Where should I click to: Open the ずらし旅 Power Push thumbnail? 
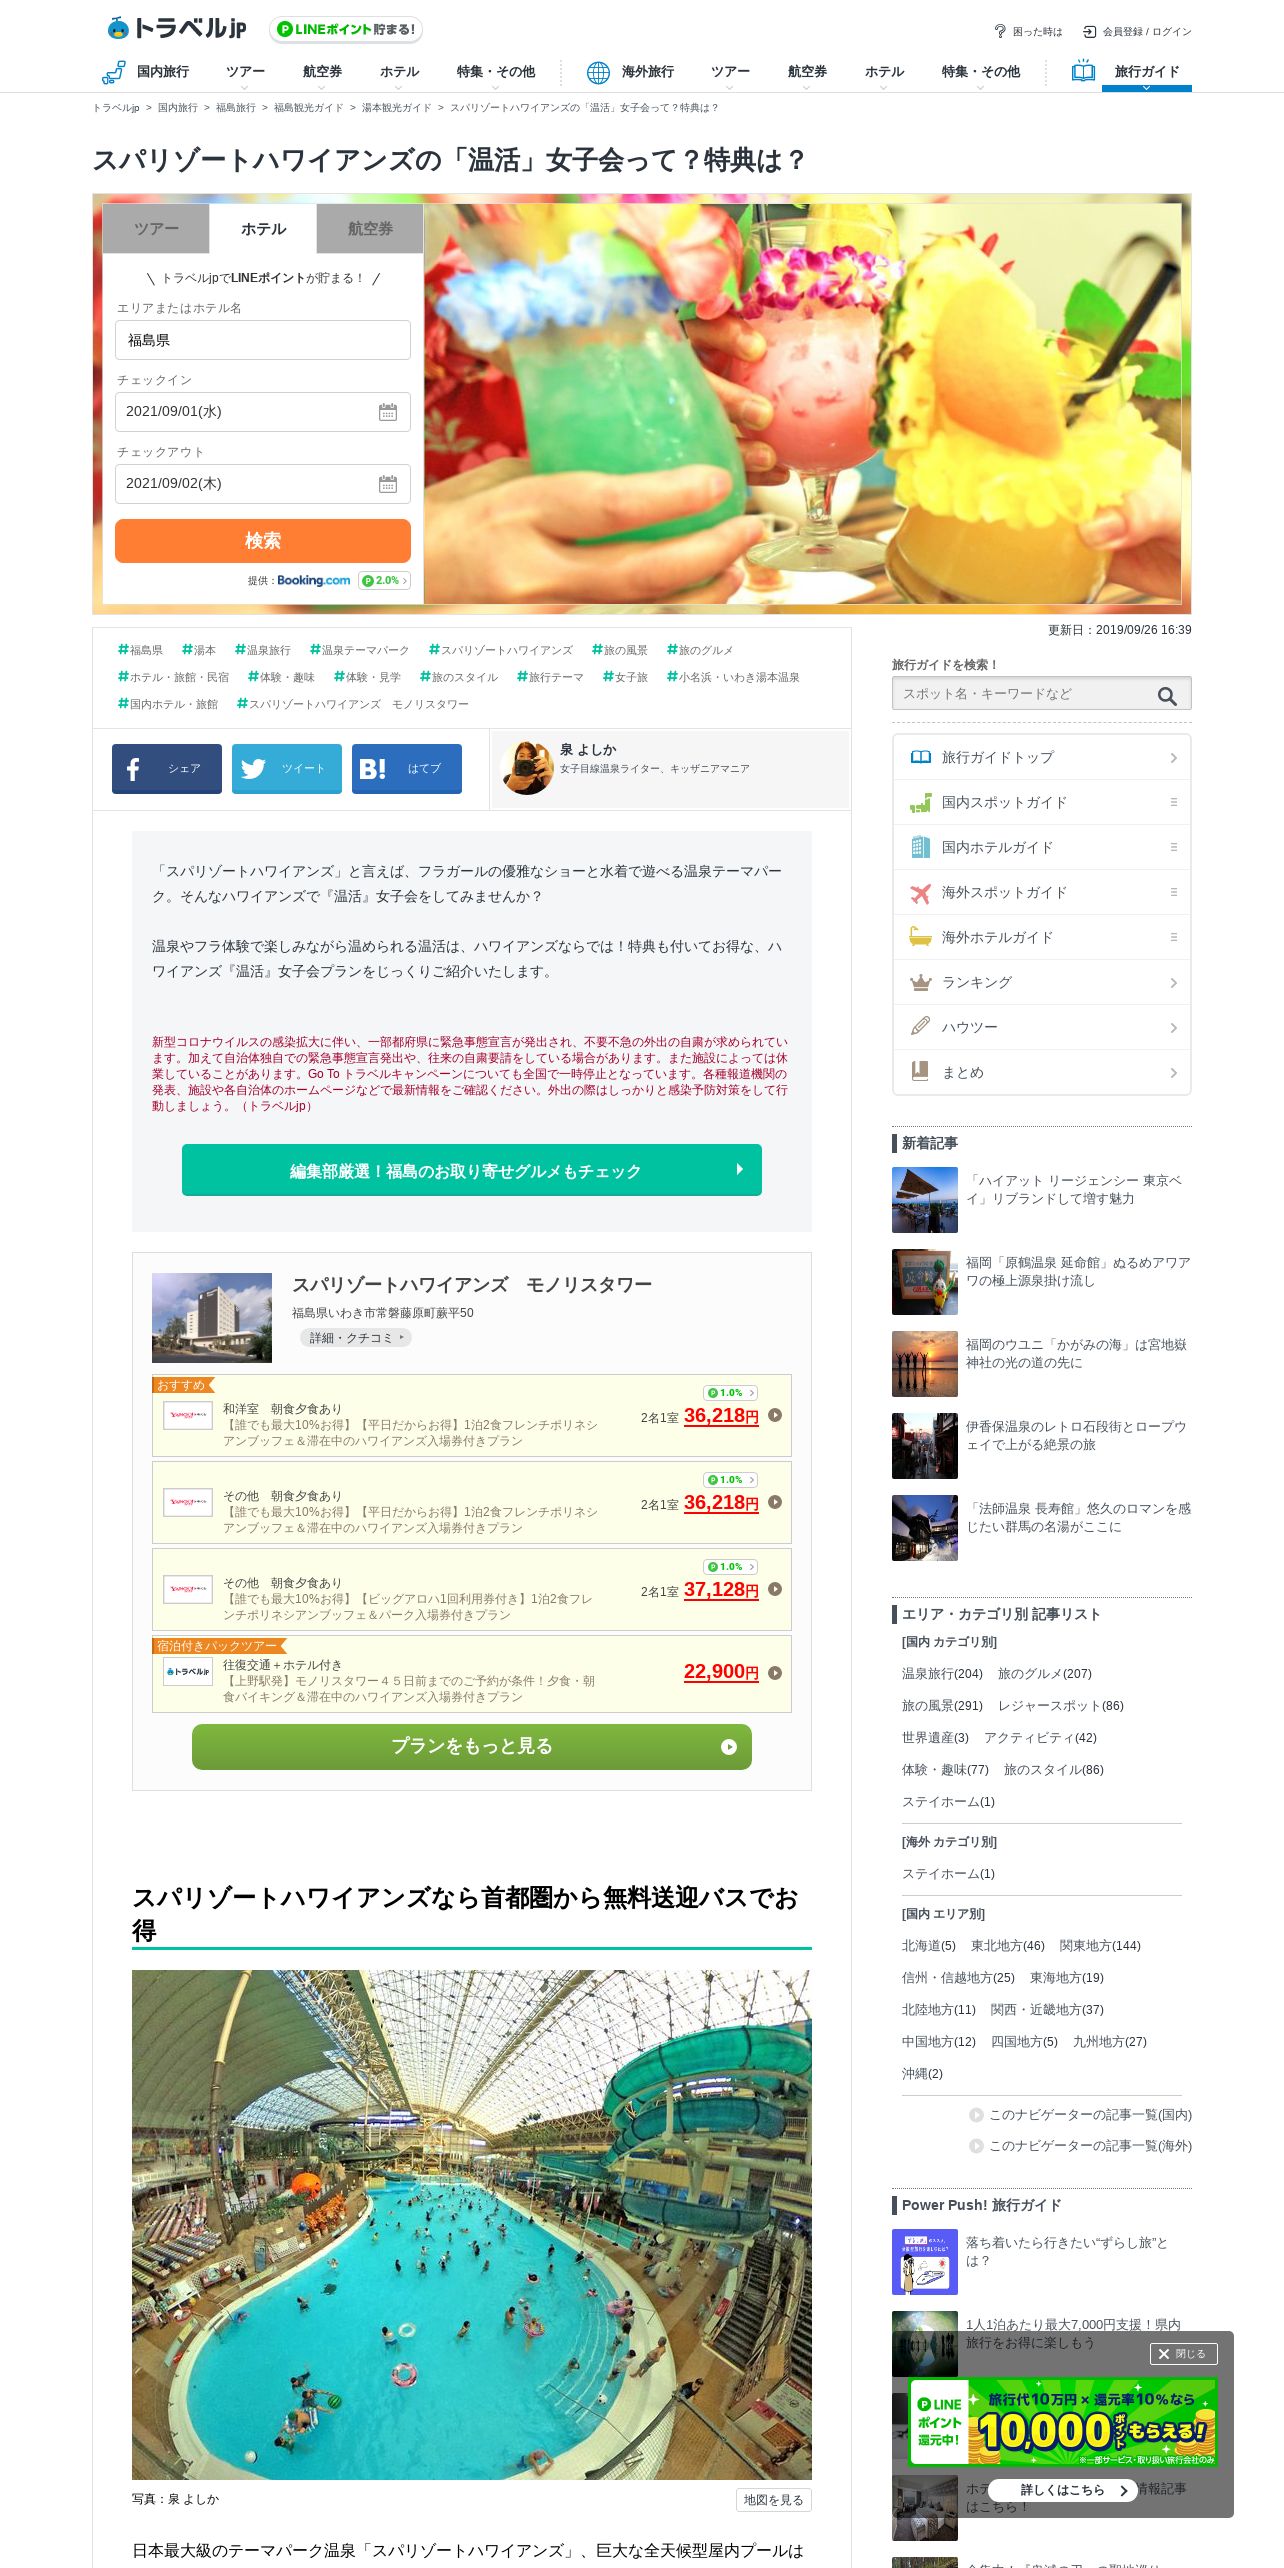(925, 2262)
